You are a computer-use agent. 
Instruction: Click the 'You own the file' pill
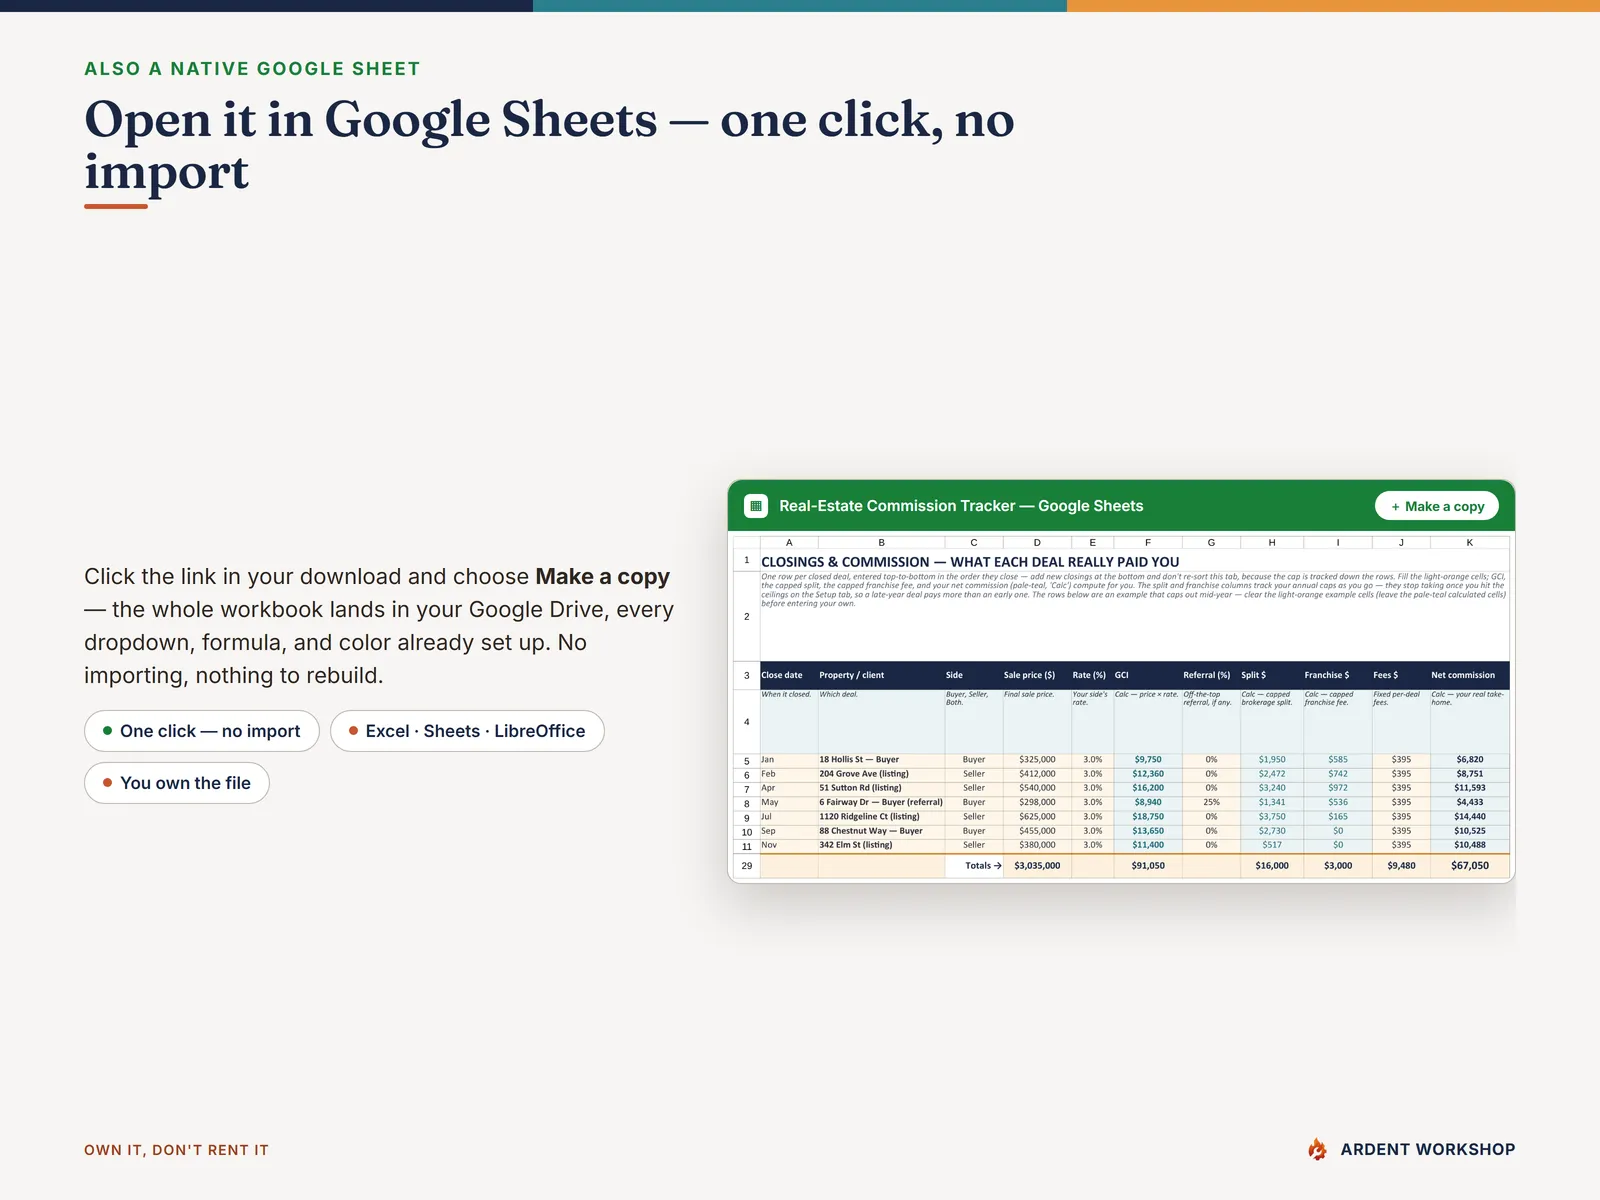(x=177, y=783)
